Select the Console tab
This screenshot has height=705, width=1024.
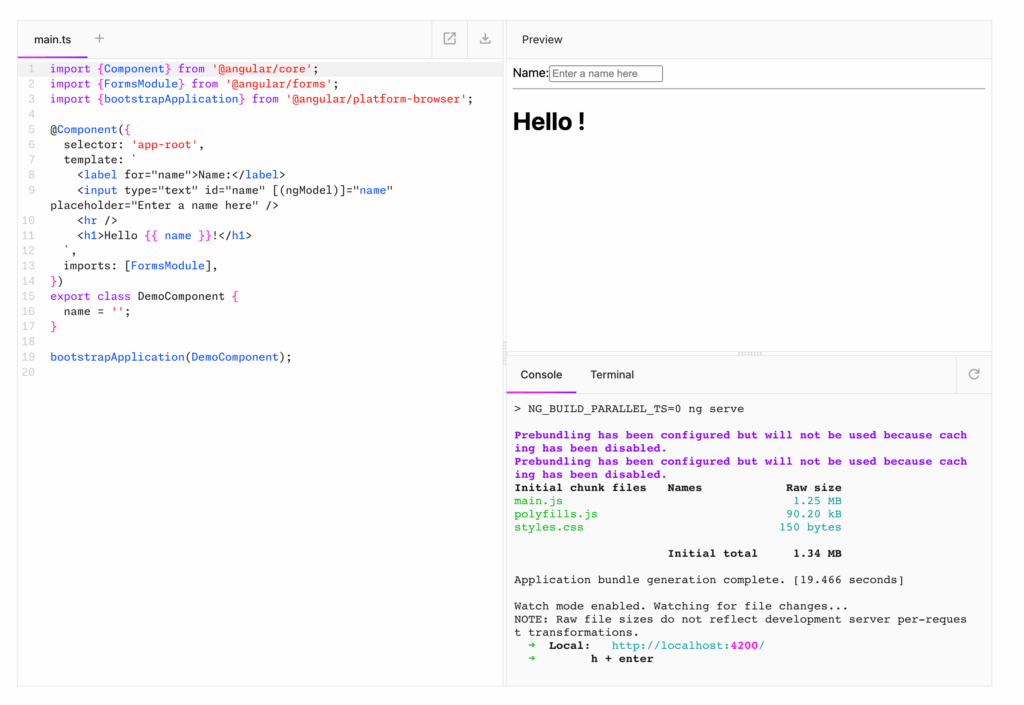pos(541,375)
